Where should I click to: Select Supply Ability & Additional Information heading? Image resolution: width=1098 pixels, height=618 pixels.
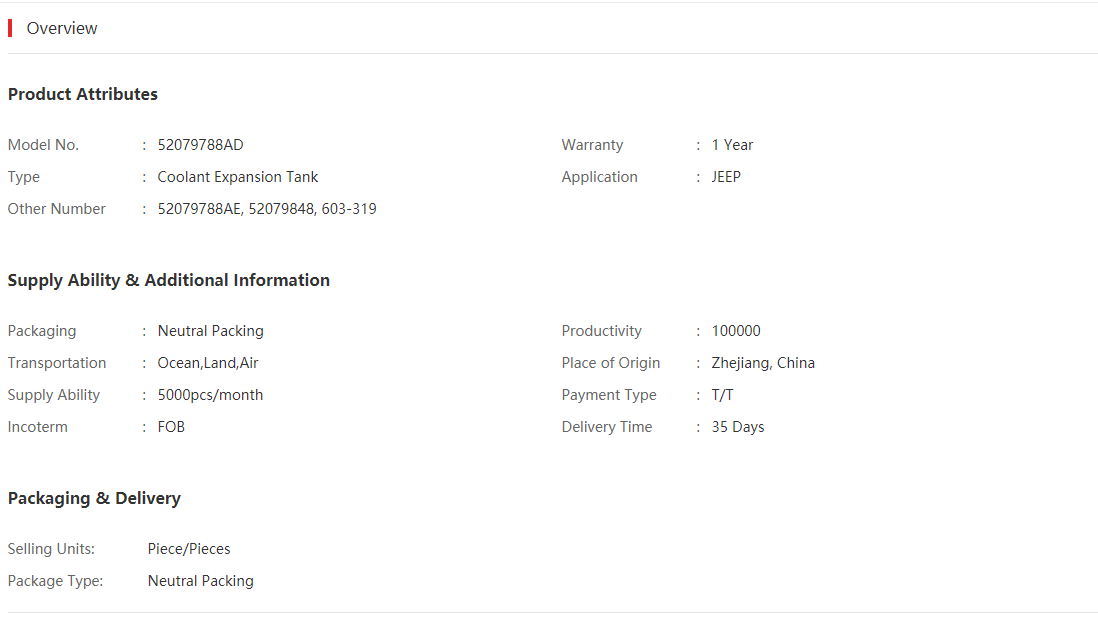[169, 280]
